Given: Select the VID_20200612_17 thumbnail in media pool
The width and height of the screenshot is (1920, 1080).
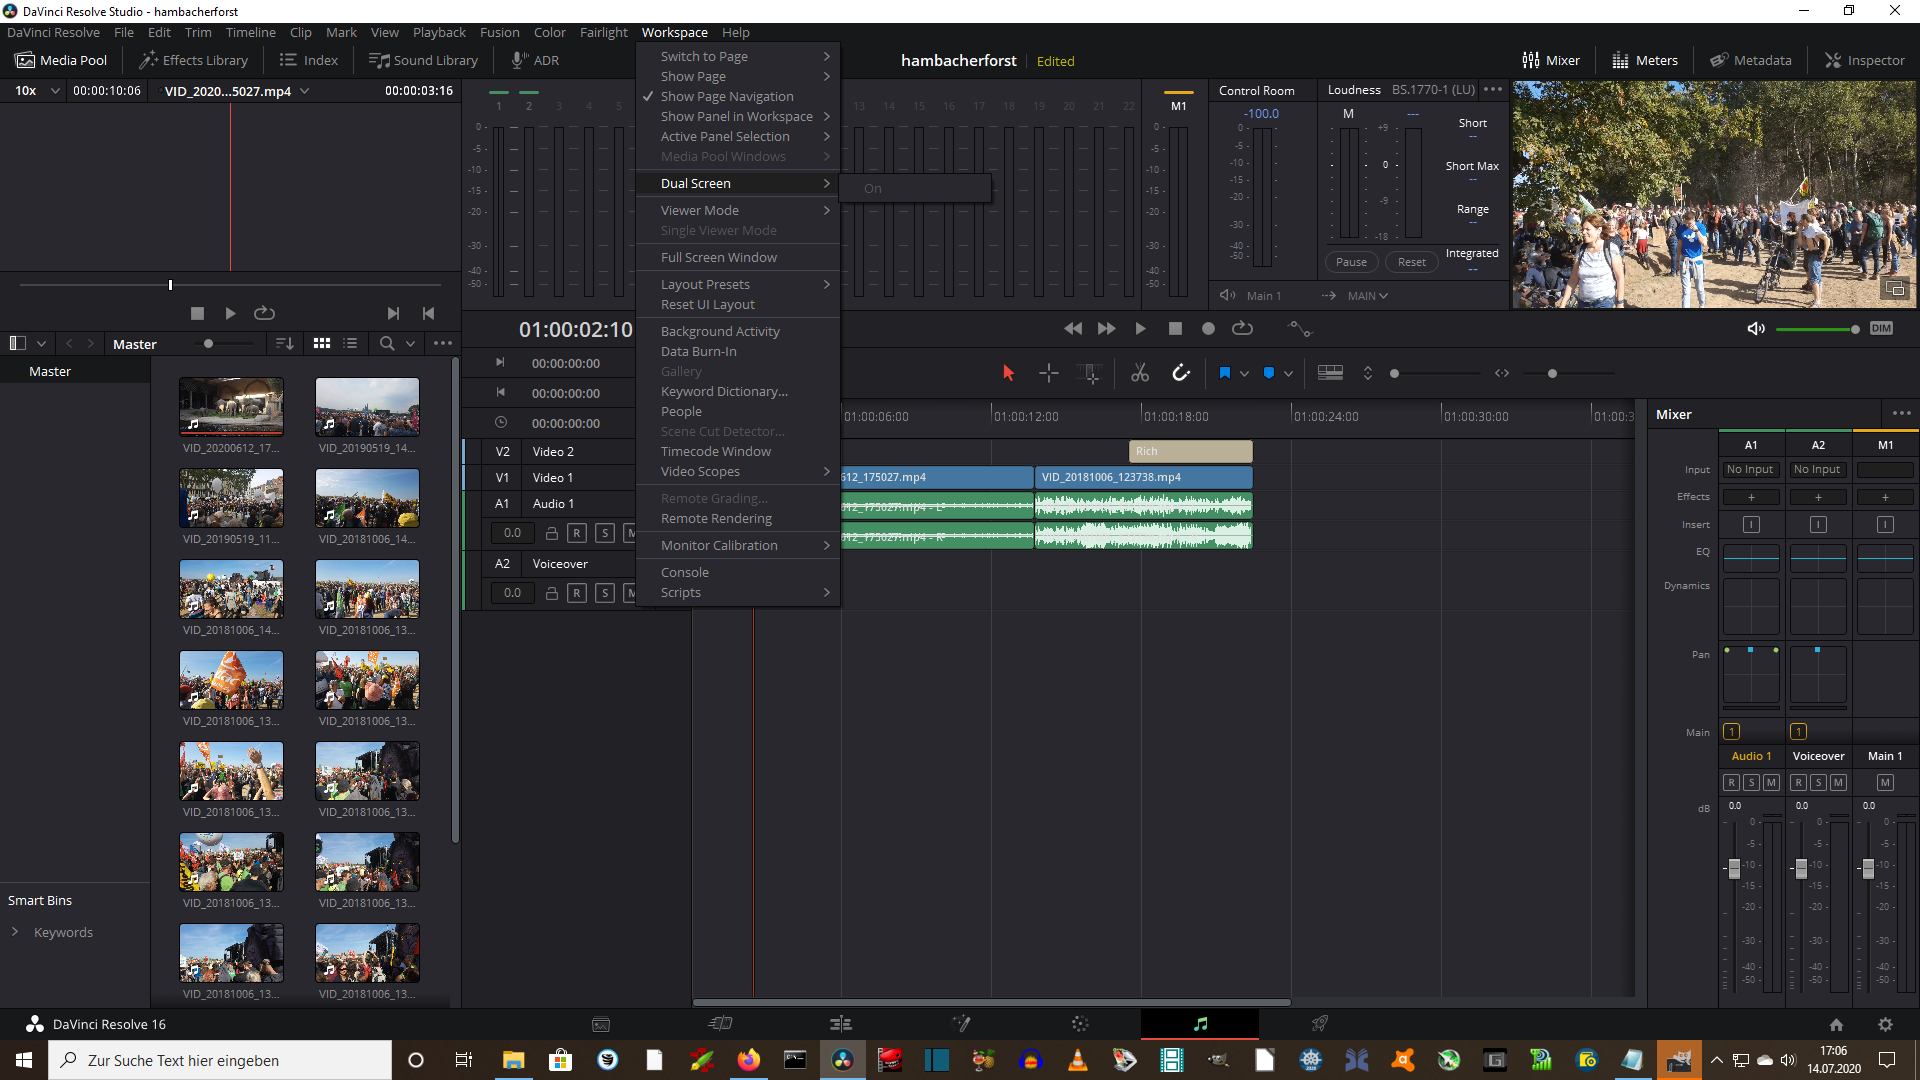Looking at the screenshot, I should tap(231, 406).
